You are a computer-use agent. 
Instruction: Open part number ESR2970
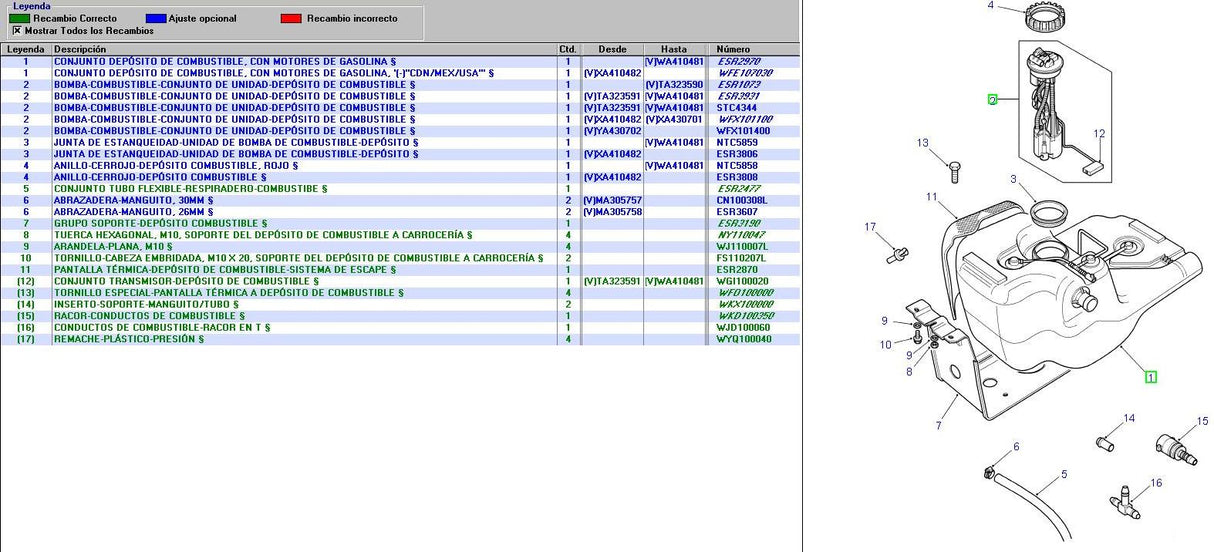738,62
